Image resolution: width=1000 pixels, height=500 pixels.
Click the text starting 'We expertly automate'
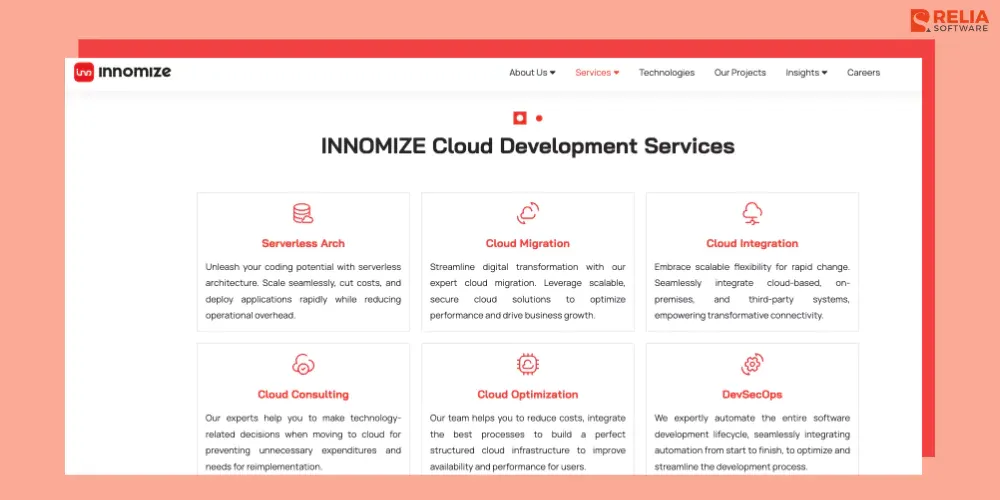(752, 442)
